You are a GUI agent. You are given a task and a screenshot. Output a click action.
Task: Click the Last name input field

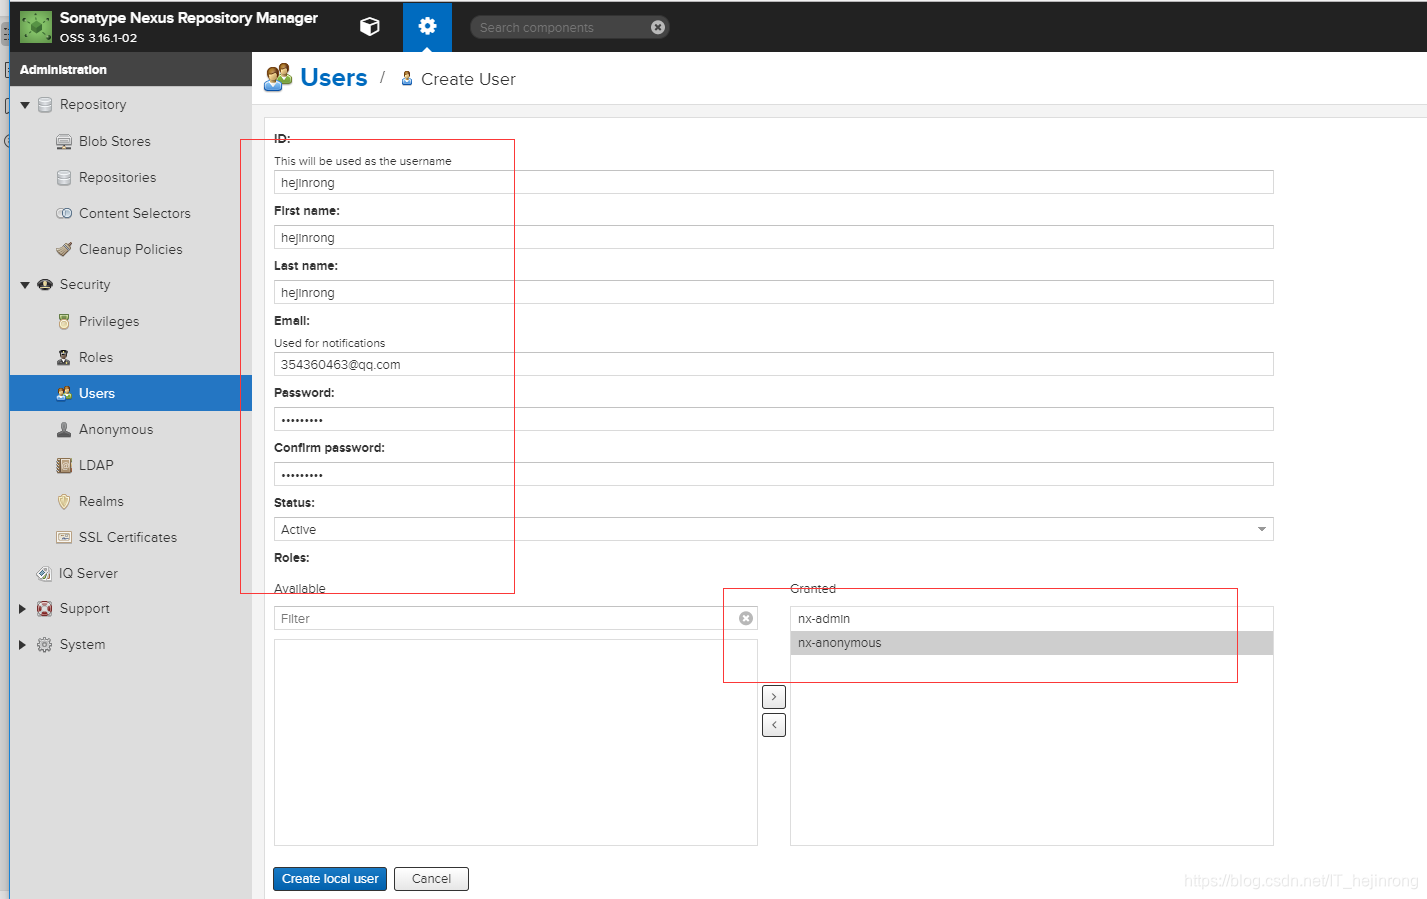point(773,292)
